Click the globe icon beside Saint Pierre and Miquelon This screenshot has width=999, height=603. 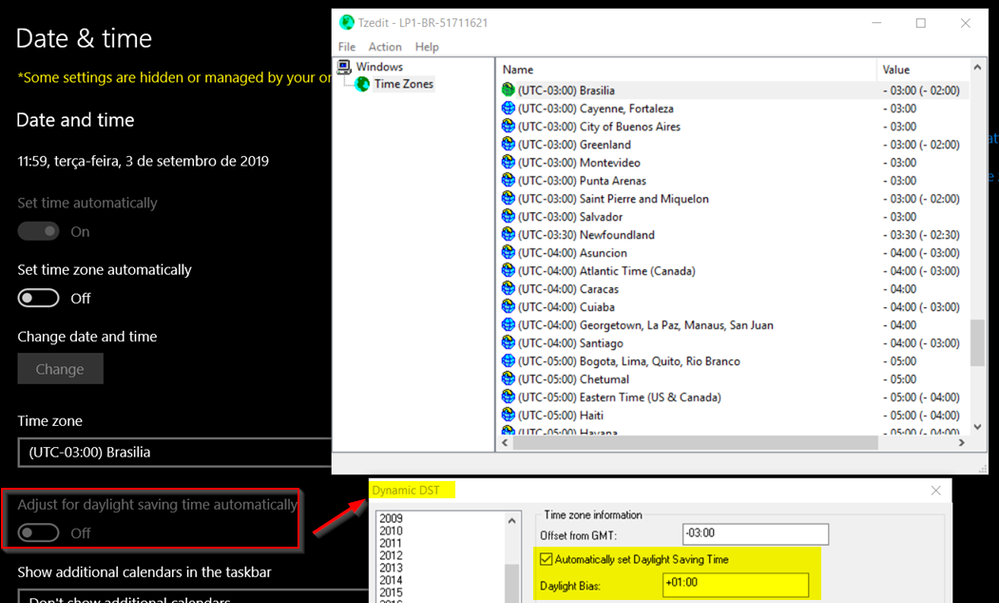pyautogui.click(x=508, y=198)
